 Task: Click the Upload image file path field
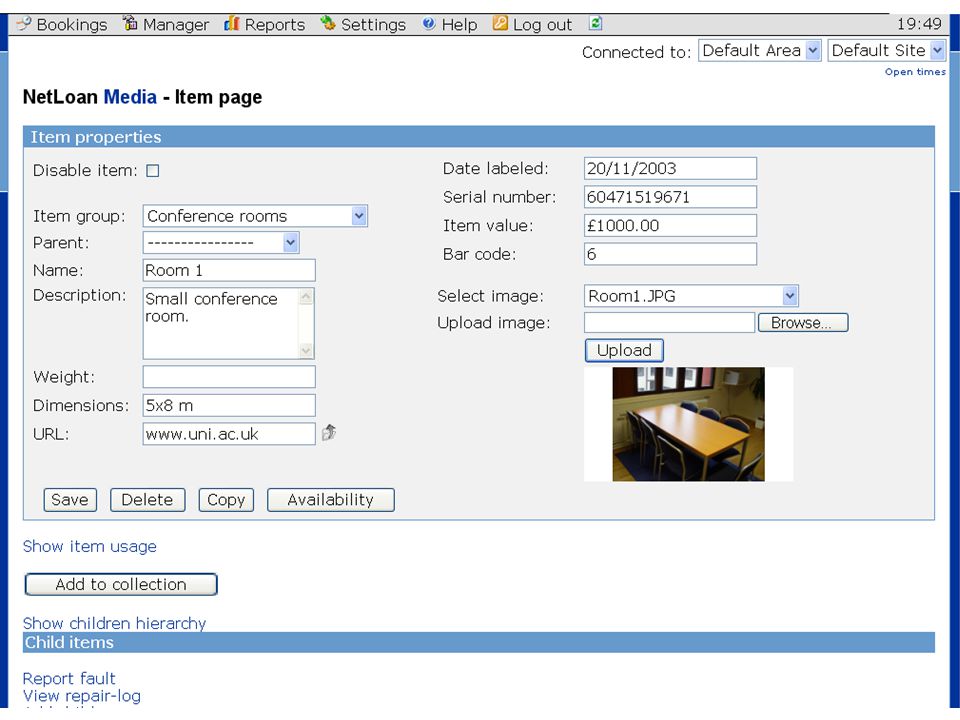coord(669,323)
